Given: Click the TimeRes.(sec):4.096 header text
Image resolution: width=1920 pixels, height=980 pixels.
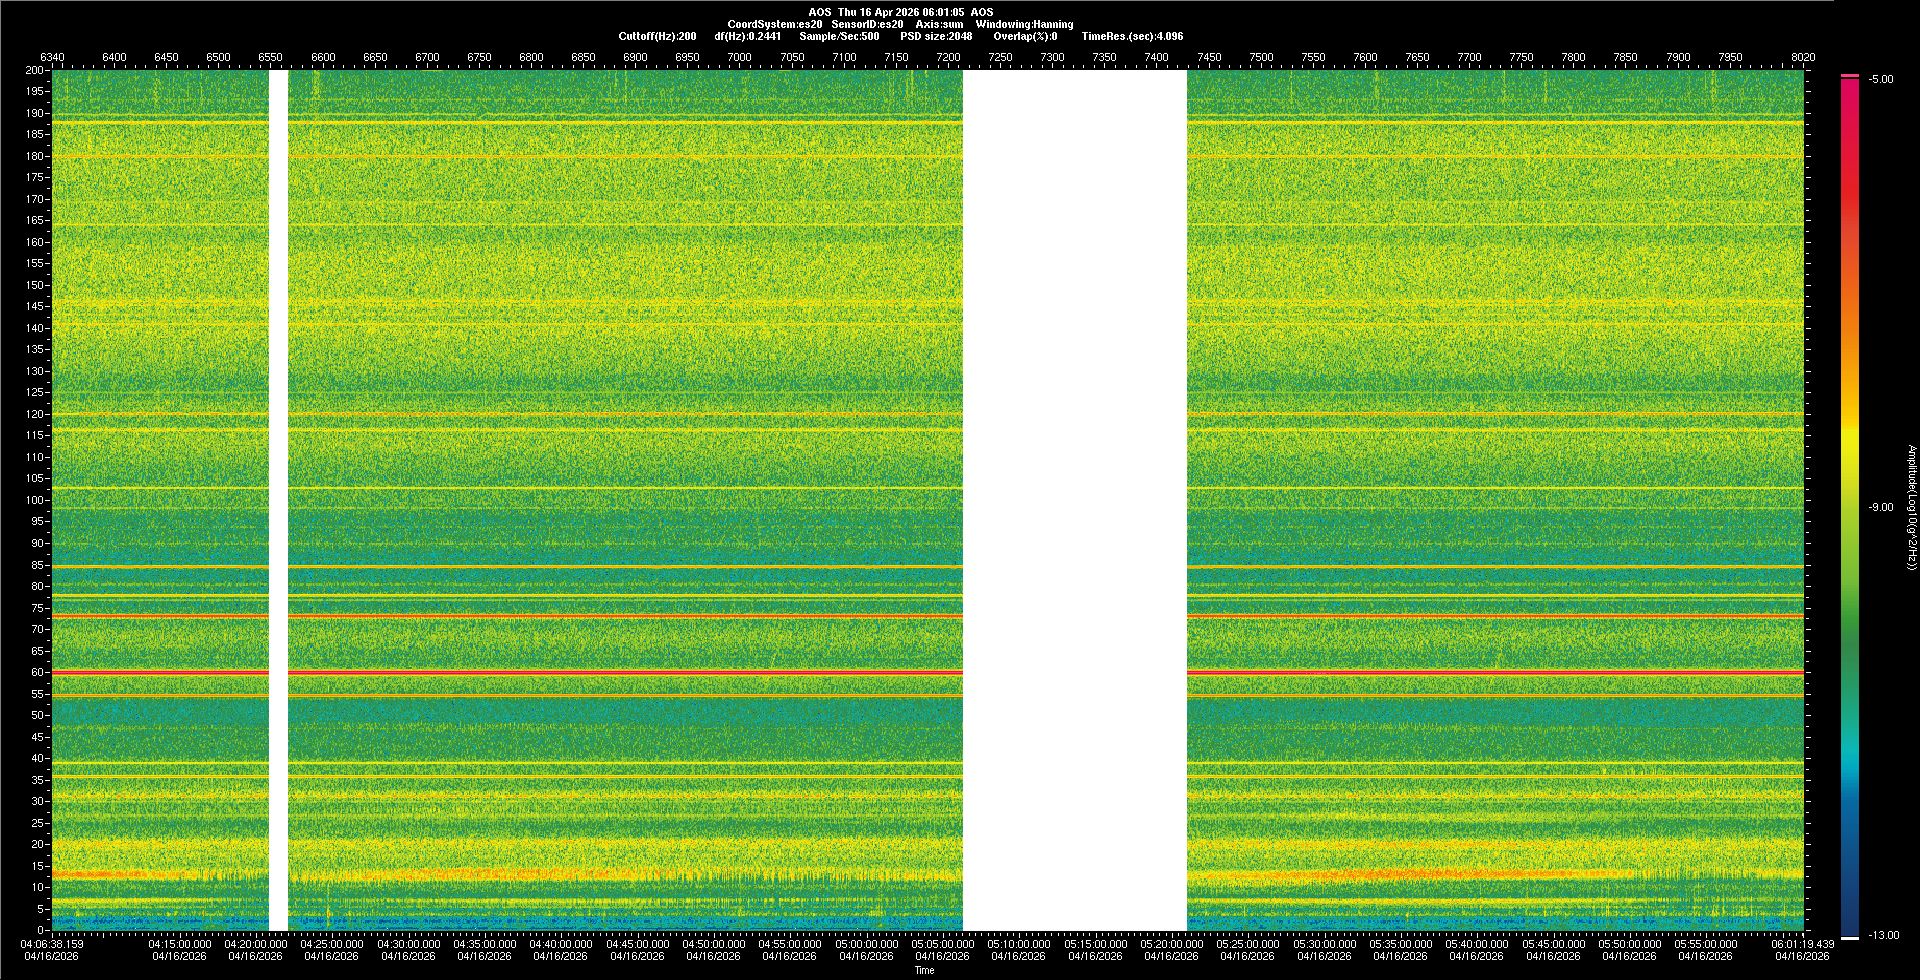Looking at the screenshot, I should (x=1132, y=36).
